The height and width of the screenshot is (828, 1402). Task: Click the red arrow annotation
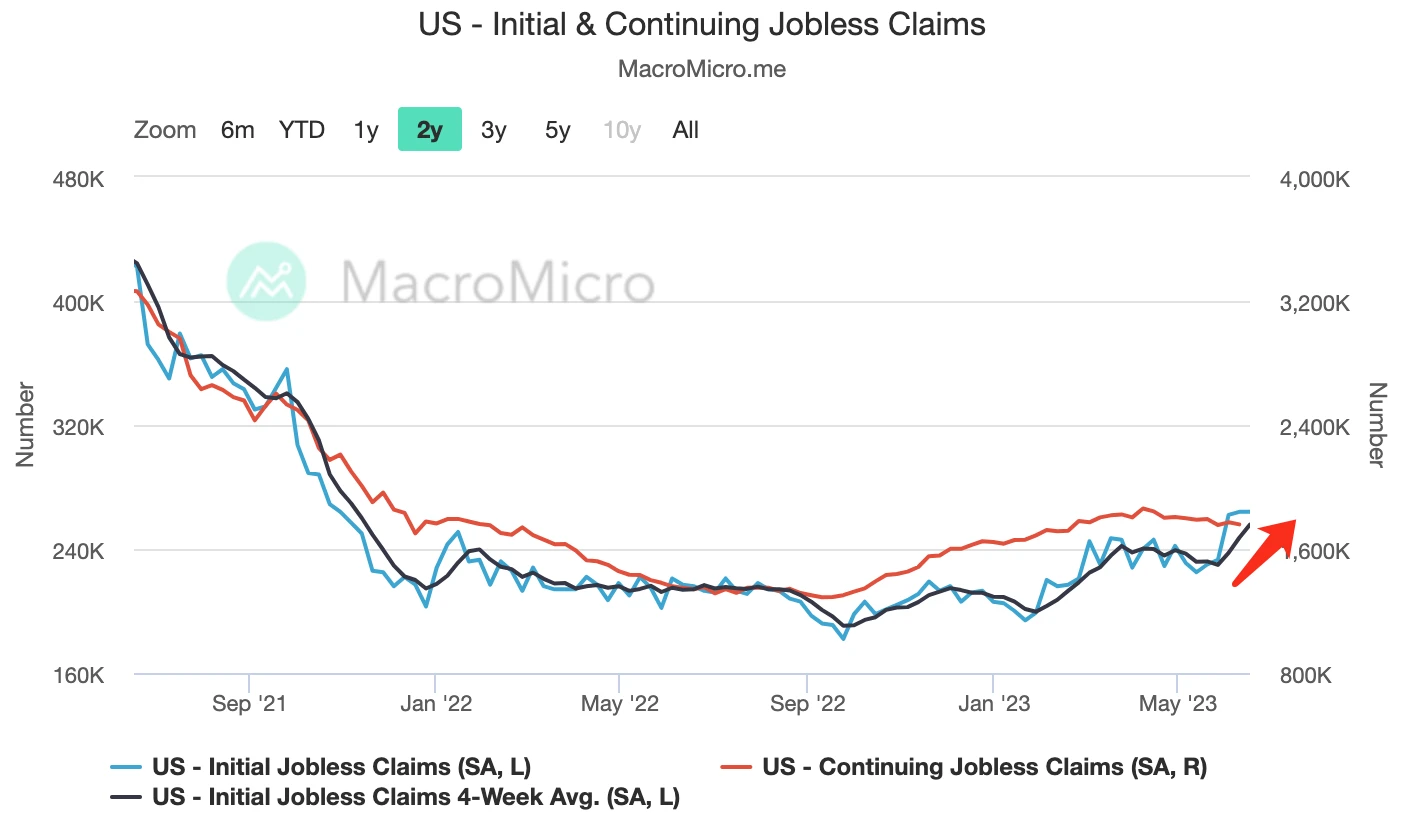(x=1265, y=551)
